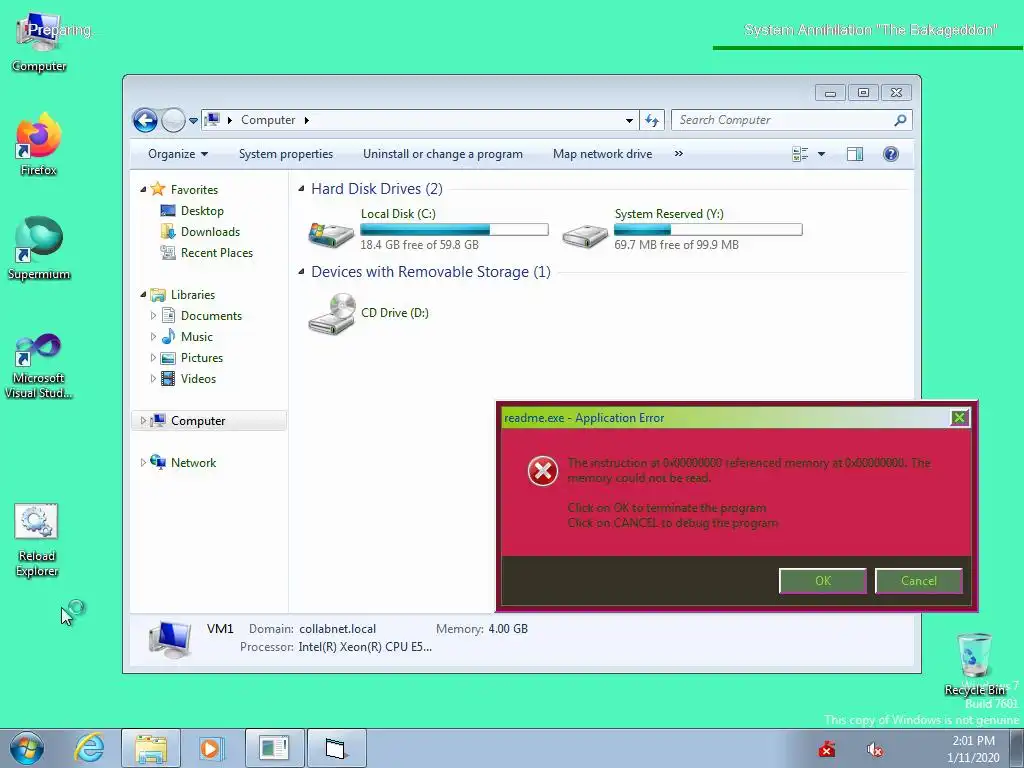Image resolution: width=1024 pixels, height=768 pixels.
Task: Collapse the Hard Disk Drives group
Action: (x=301, y=189)
